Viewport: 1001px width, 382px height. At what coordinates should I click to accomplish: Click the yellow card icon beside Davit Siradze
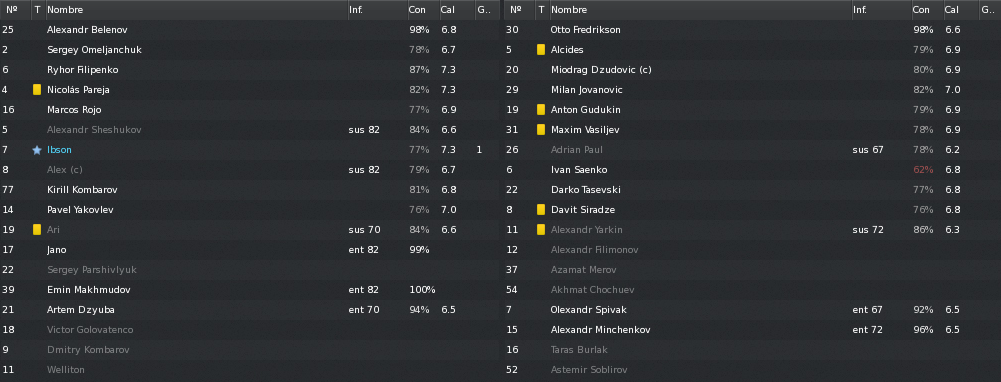pos(541,210)
